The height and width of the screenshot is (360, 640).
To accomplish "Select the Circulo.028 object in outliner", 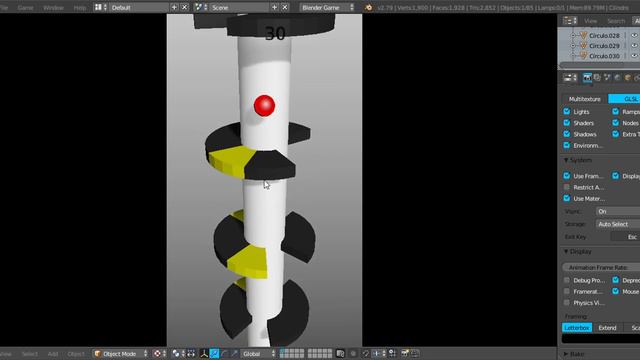I will (x=604, y=36).
